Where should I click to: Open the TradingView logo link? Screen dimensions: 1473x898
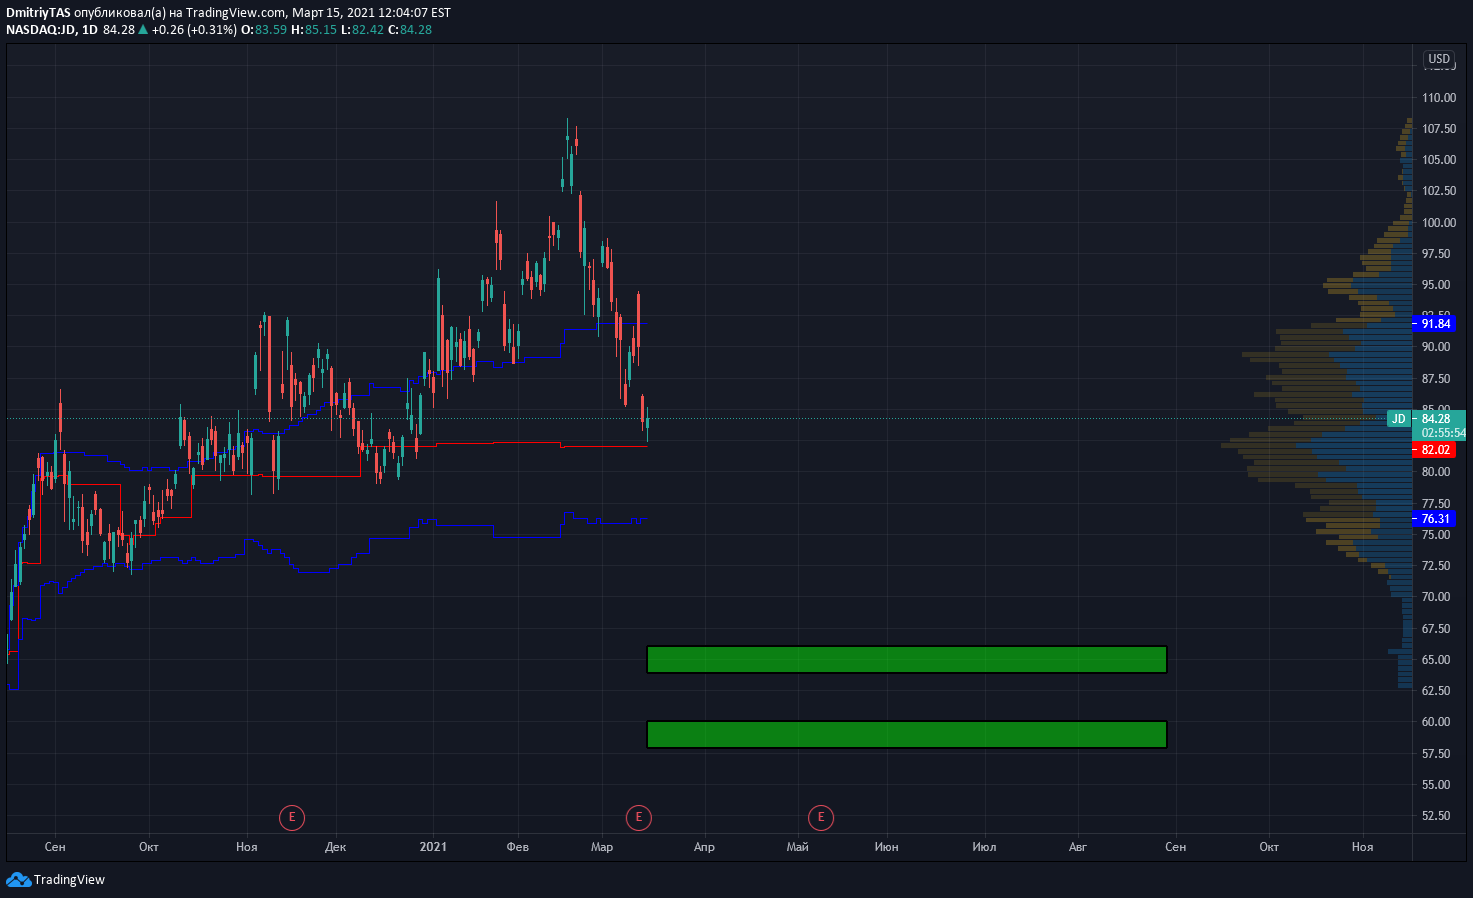(56, 880)
